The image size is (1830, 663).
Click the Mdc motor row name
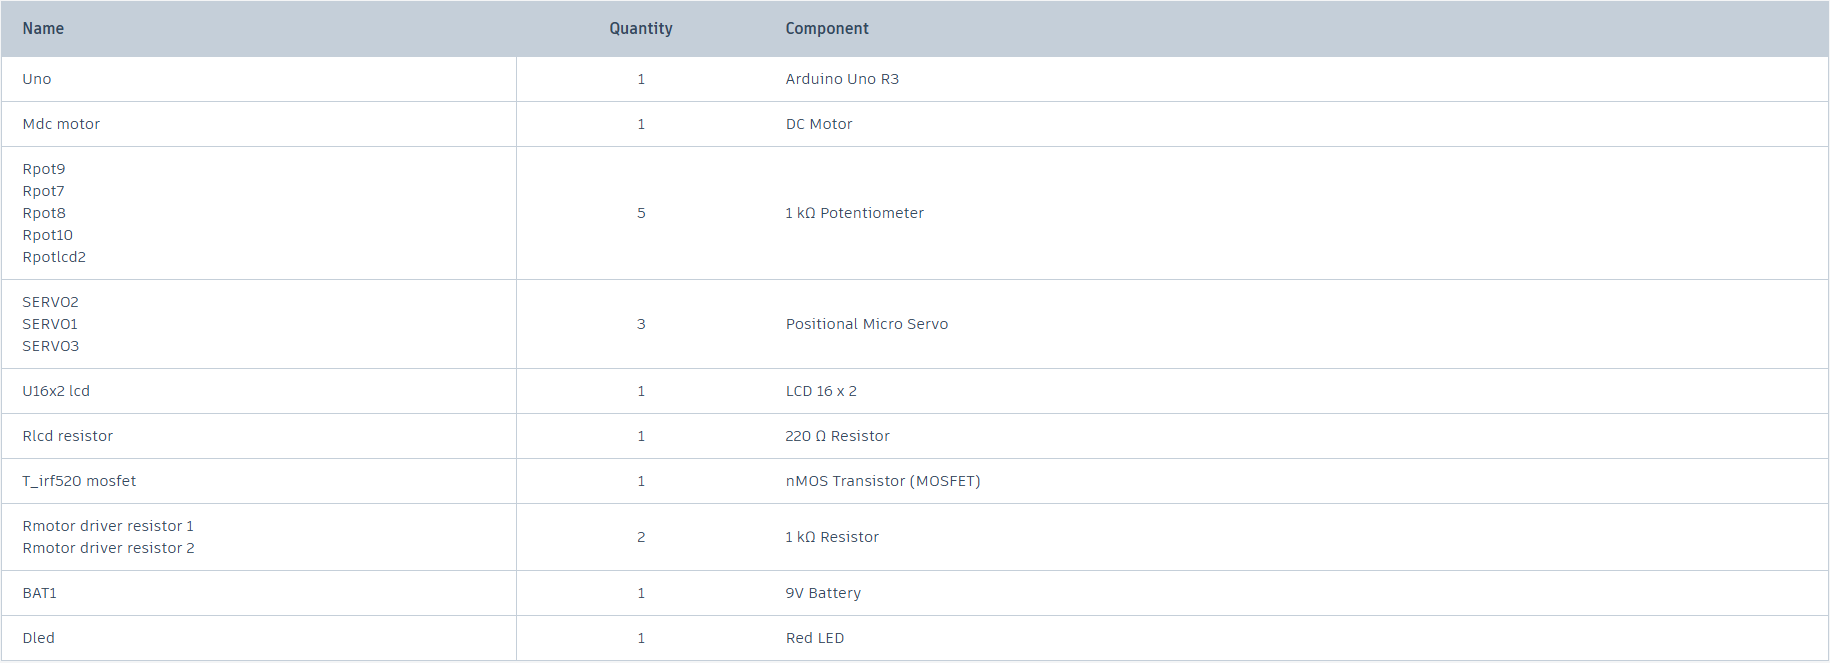61,124
